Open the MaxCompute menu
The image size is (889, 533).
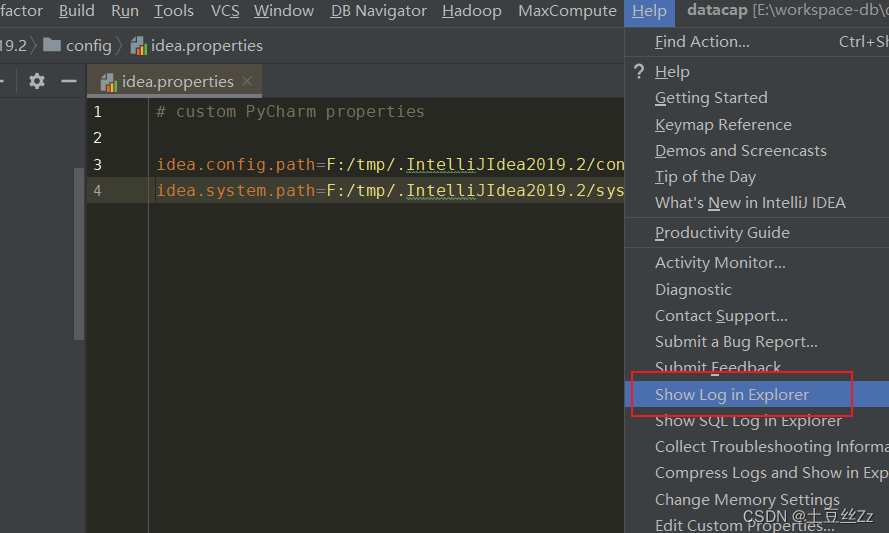[567, 11]
